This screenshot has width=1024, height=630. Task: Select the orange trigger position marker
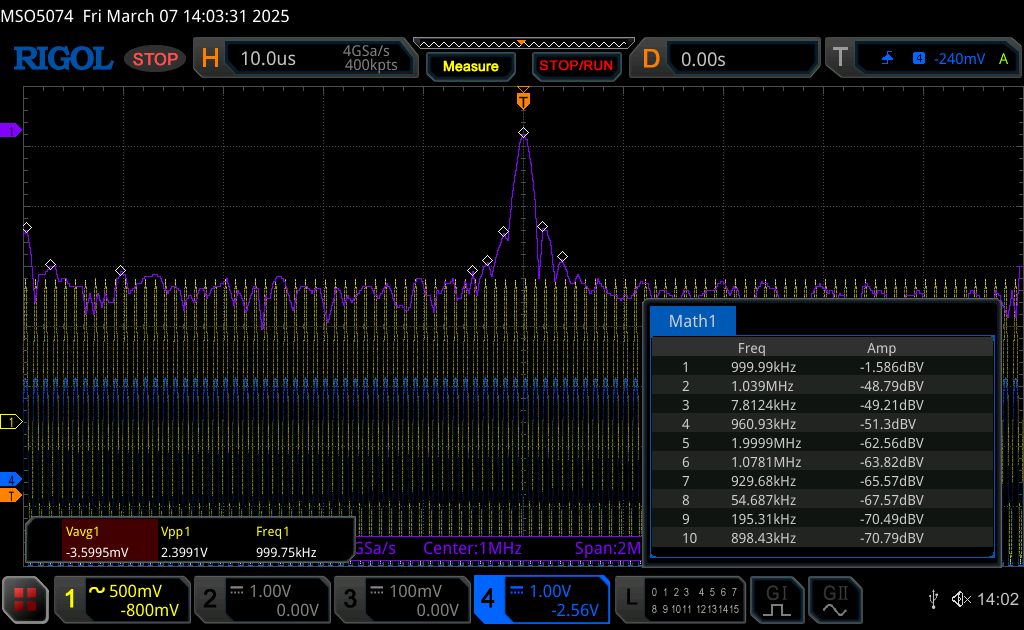[522, 100]
